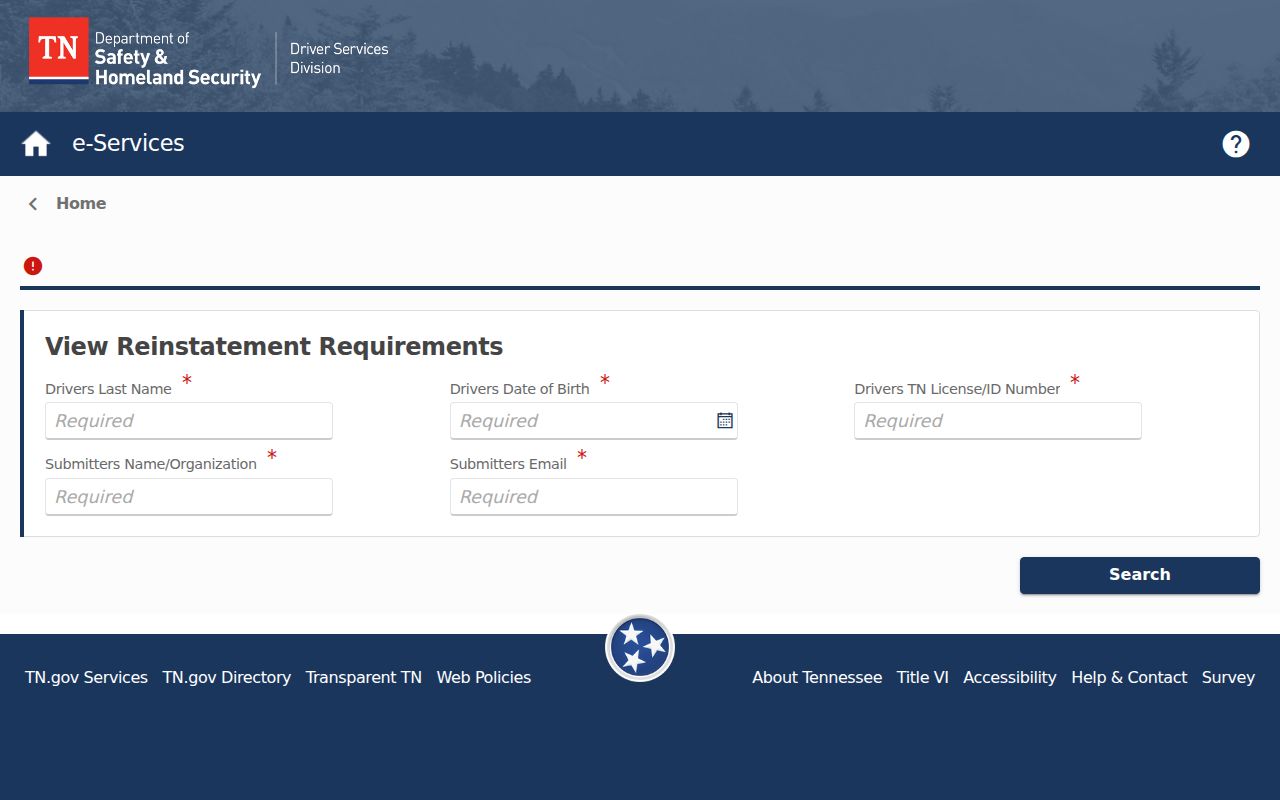Image resolution: width=1280 pixels, height=800 pixels.
Task: Open TN.gov Services footer link
Action: coord(86,677)
